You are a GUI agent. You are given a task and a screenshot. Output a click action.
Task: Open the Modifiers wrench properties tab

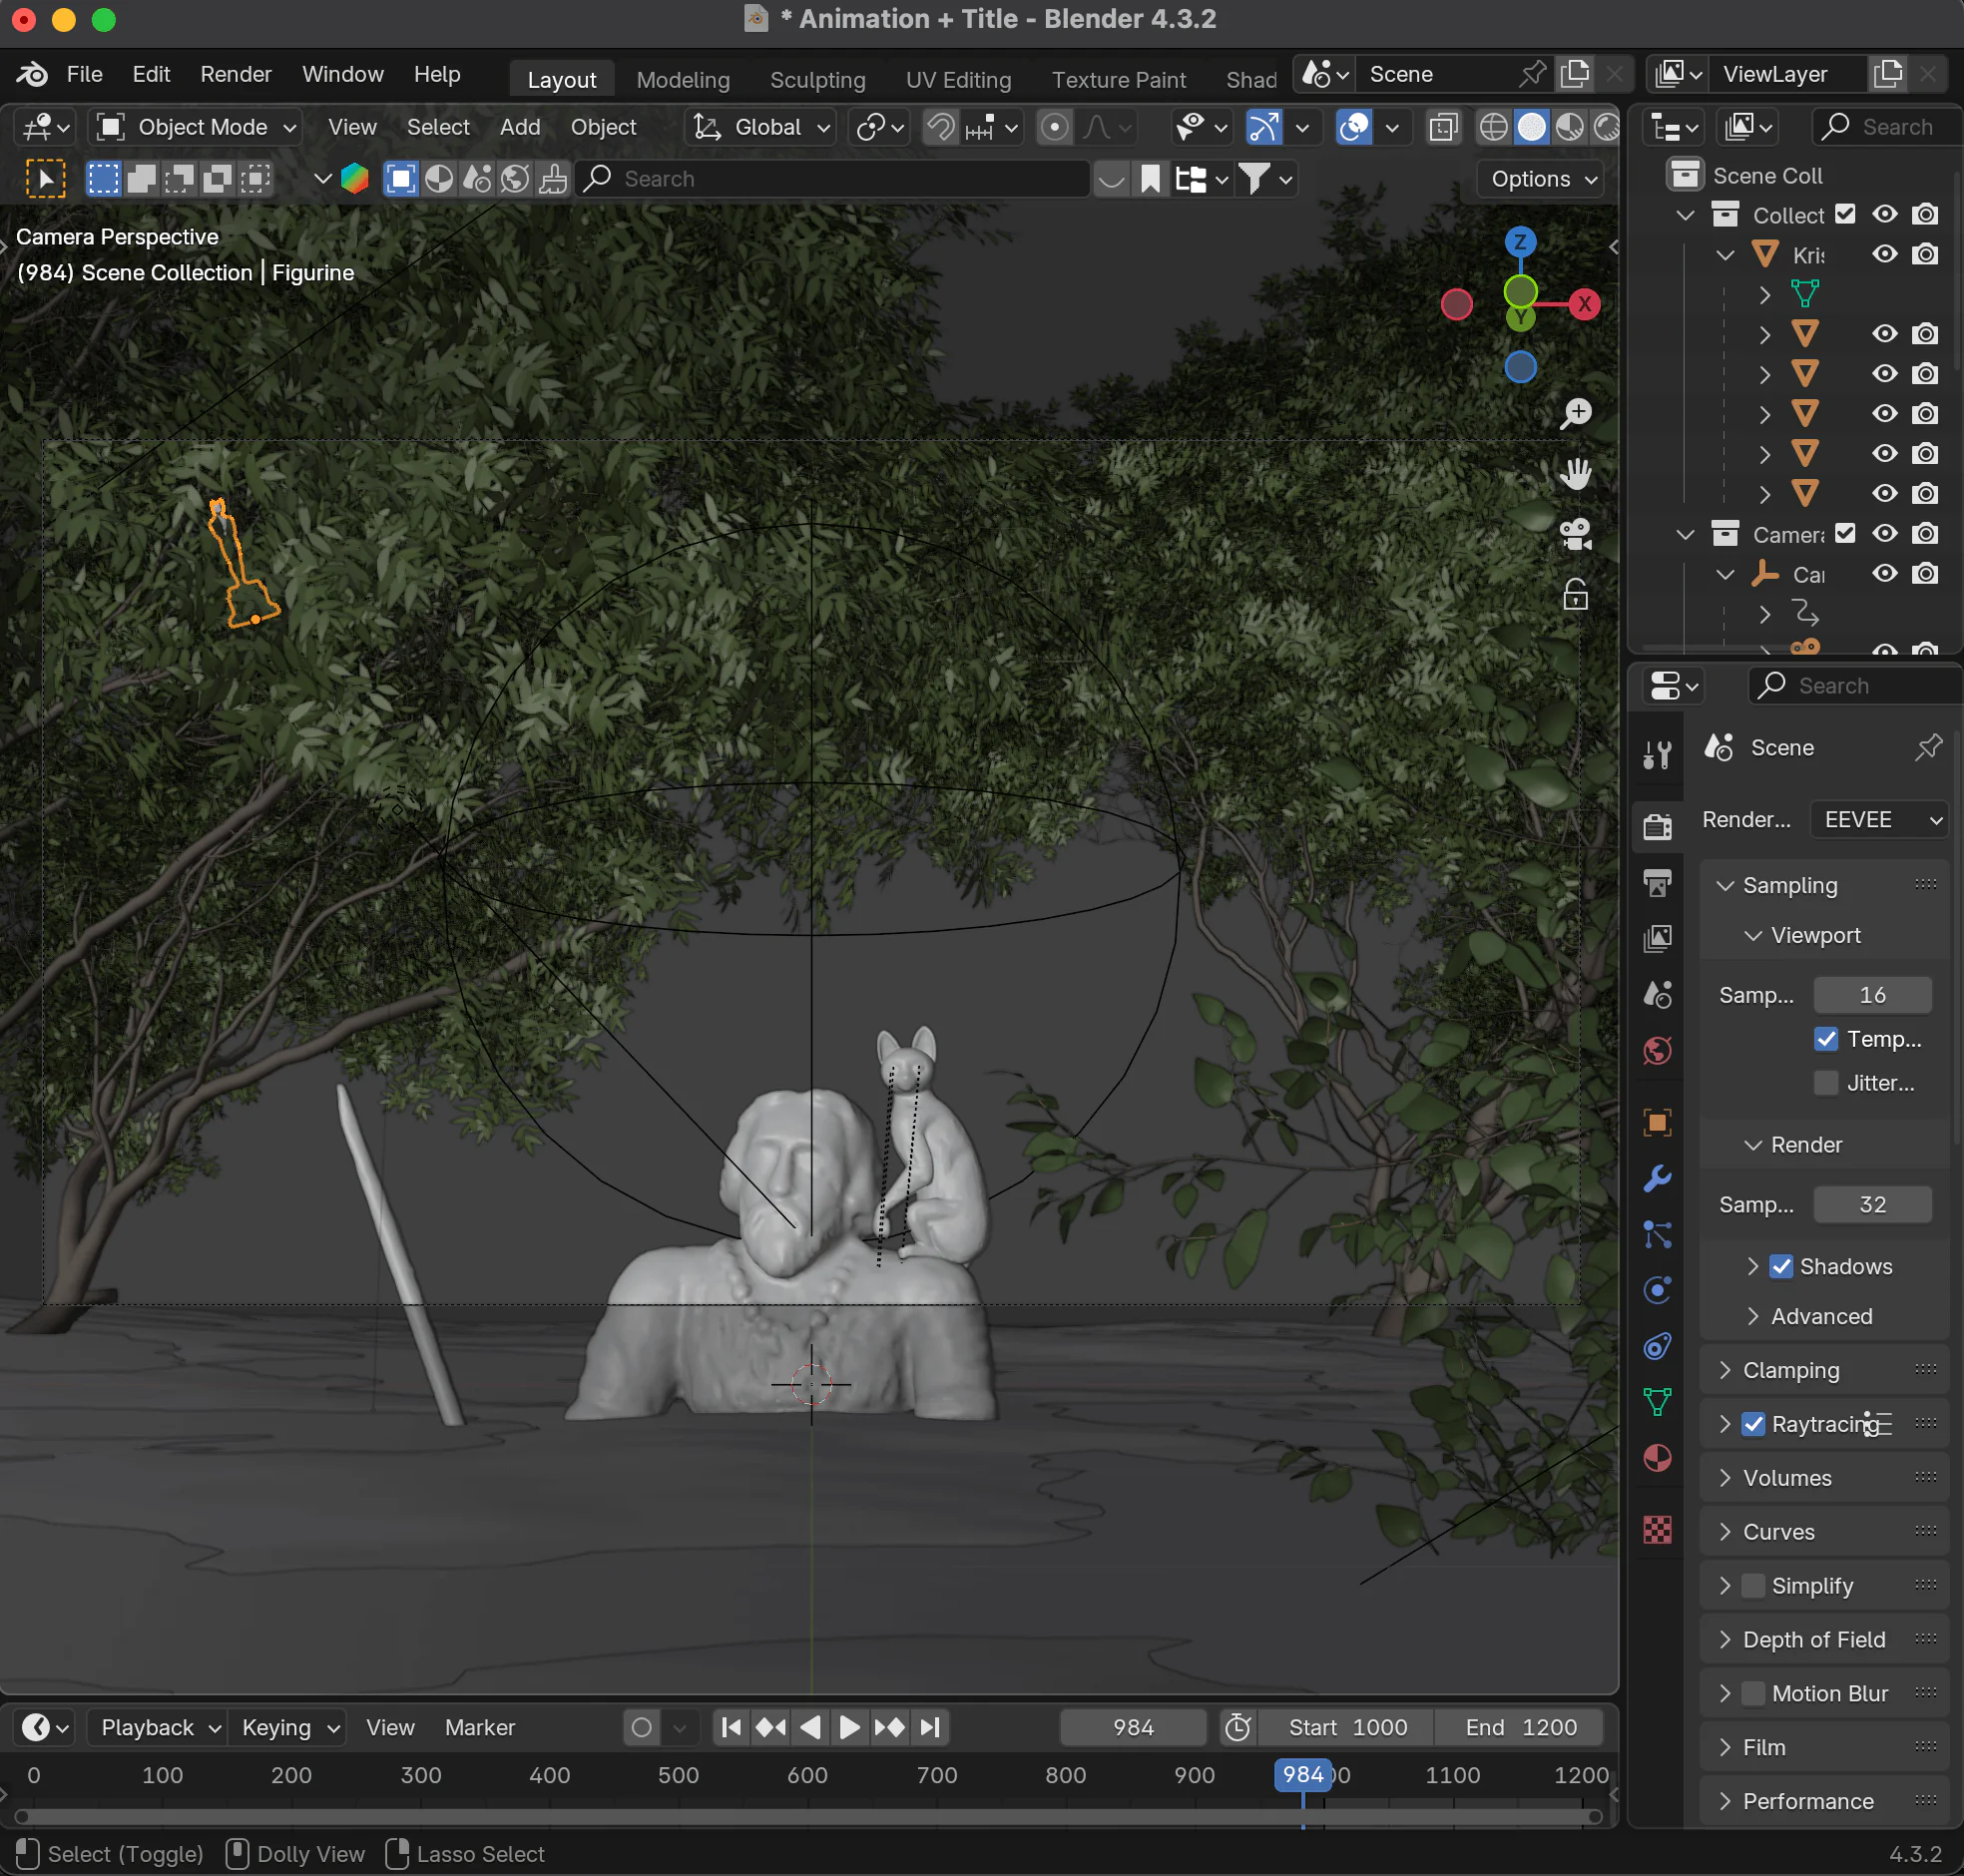[1657, 1179]
